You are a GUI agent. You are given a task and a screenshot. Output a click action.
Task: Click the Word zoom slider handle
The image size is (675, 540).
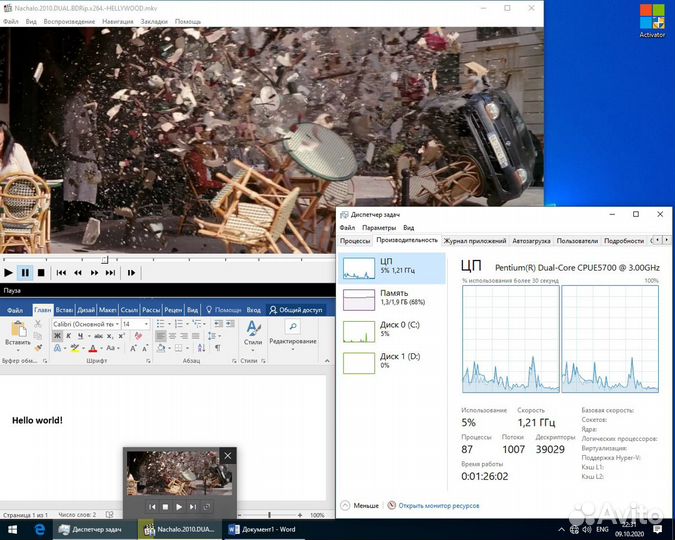pyautogui.click(x=269, y=515)
